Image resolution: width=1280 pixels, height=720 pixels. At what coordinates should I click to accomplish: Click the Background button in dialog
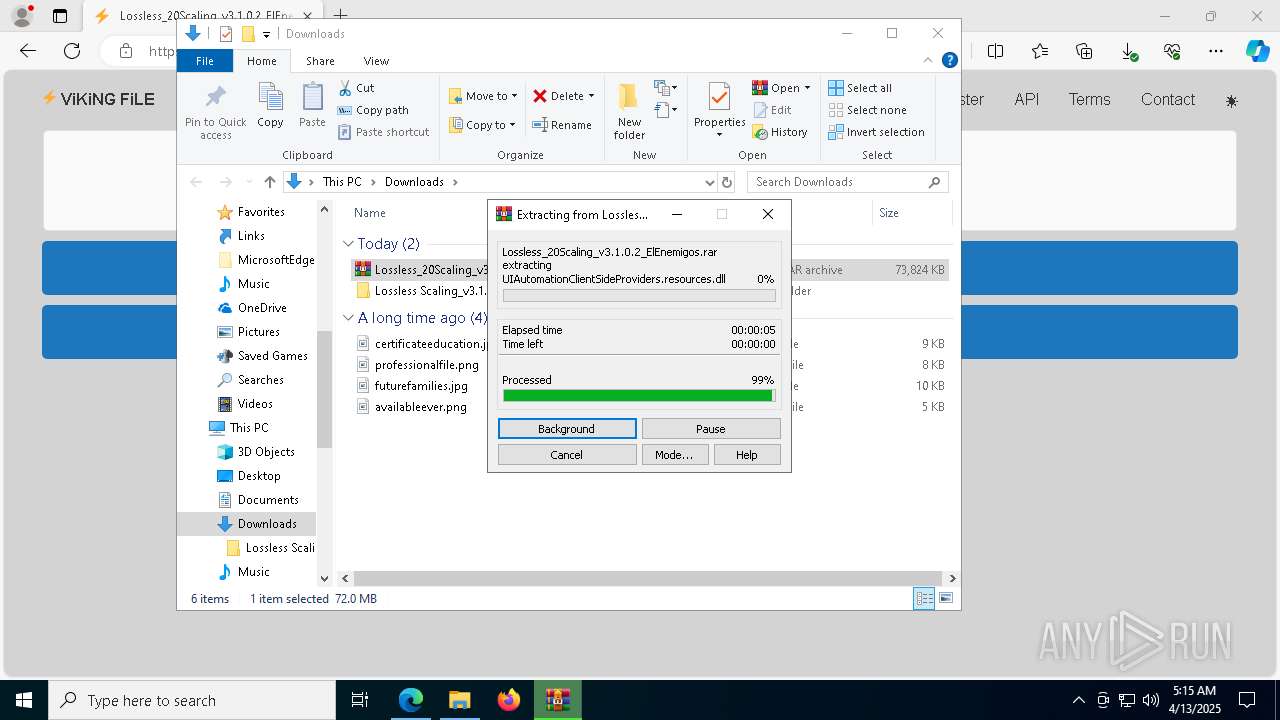566,429
